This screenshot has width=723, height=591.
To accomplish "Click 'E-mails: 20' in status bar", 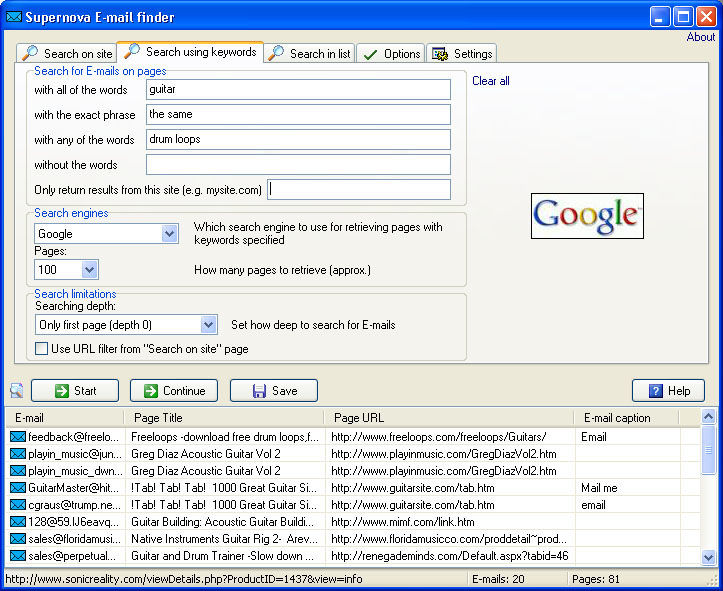I will coord(498,579).
